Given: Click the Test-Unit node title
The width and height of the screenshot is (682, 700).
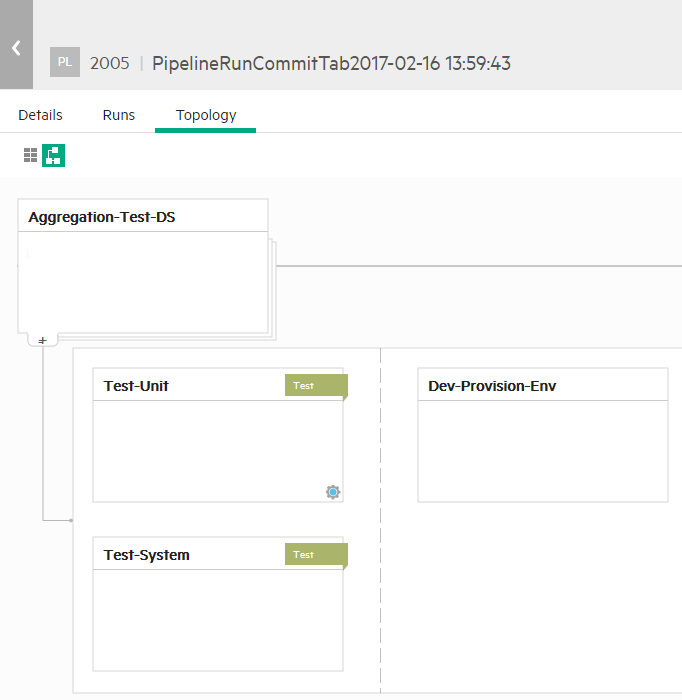Looking at the screenshot, I should pos(136,386).
